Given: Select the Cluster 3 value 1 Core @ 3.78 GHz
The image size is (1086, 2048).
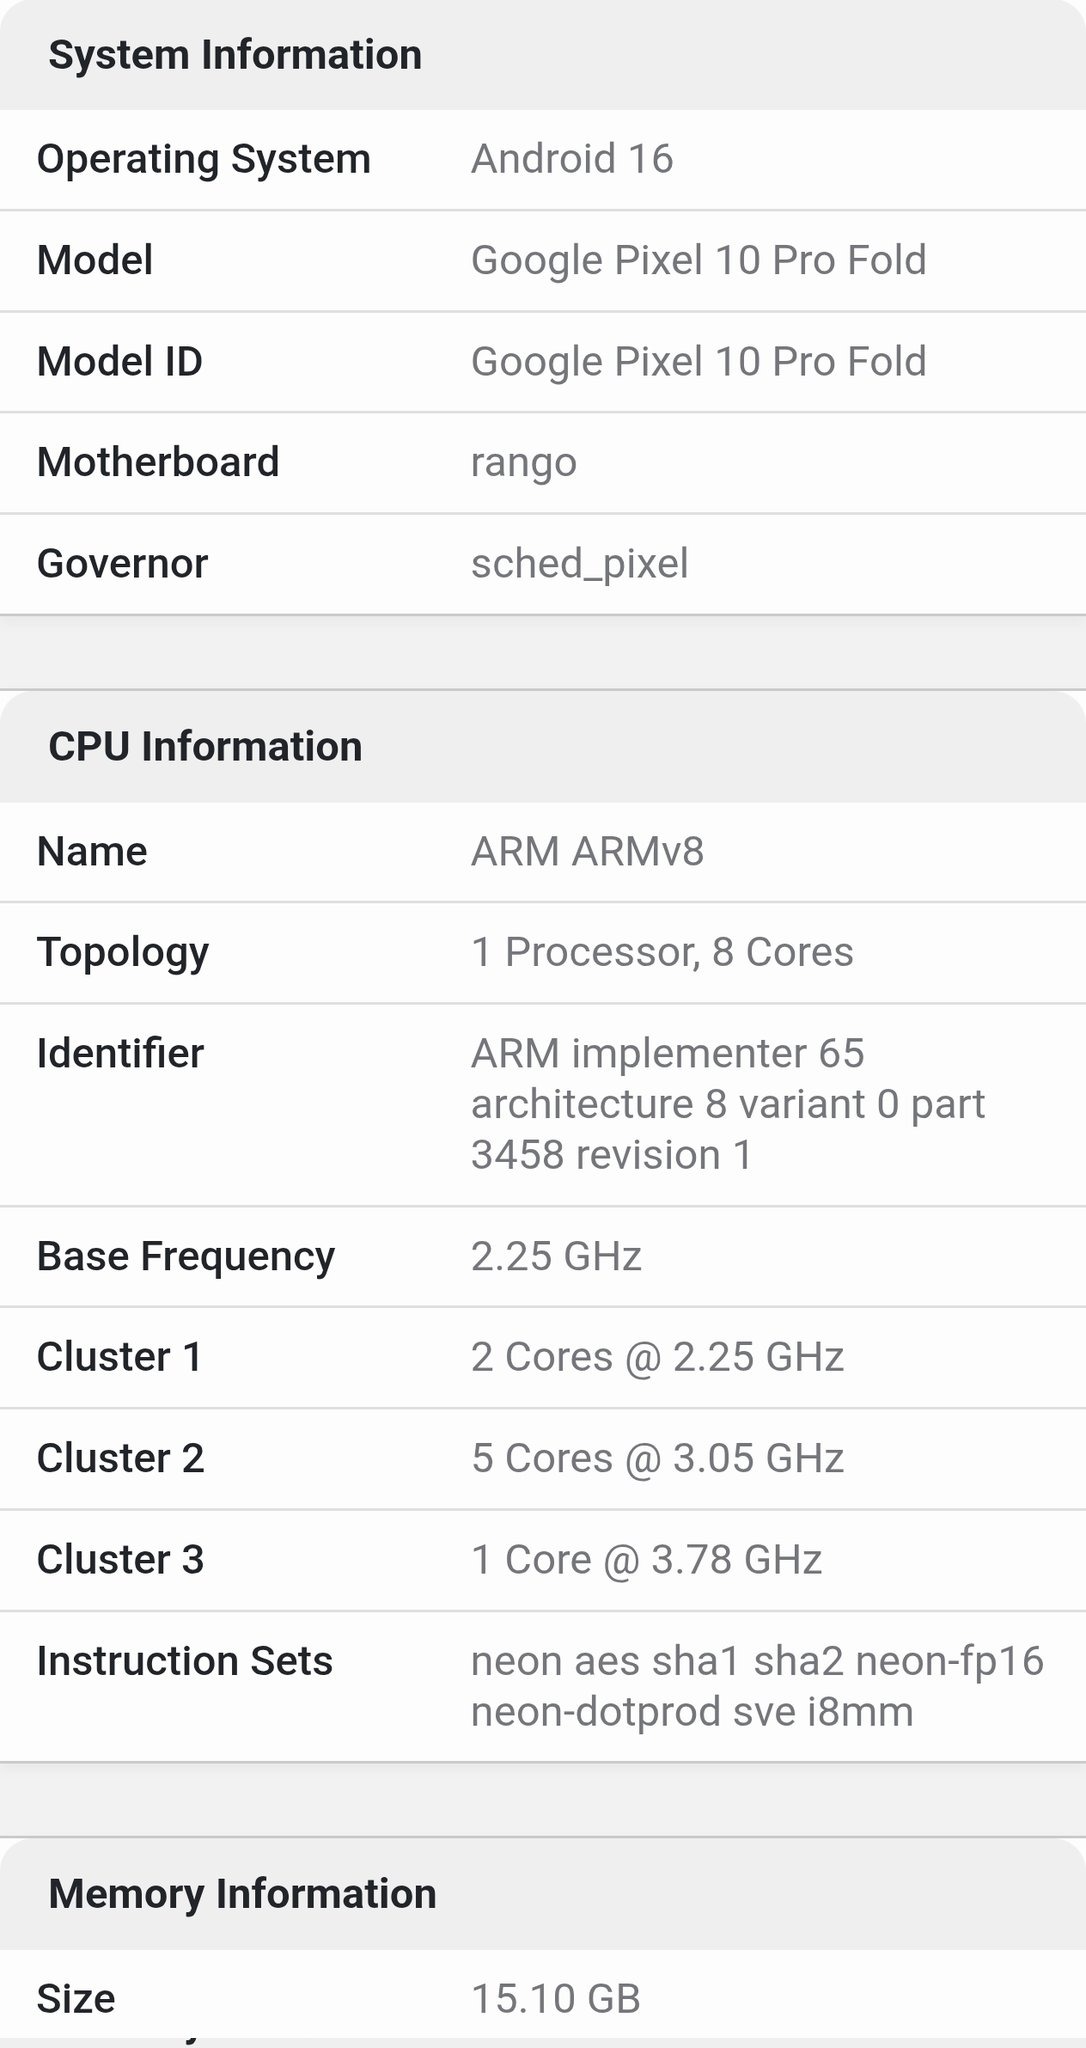Looking at the screenshot, I should [x=646, y=1559].
